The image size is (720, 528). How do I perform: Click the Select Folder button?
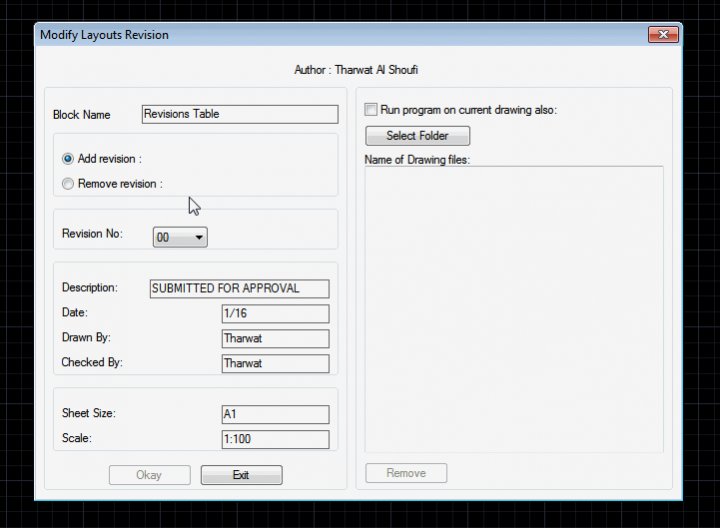[x=417, y=136]
